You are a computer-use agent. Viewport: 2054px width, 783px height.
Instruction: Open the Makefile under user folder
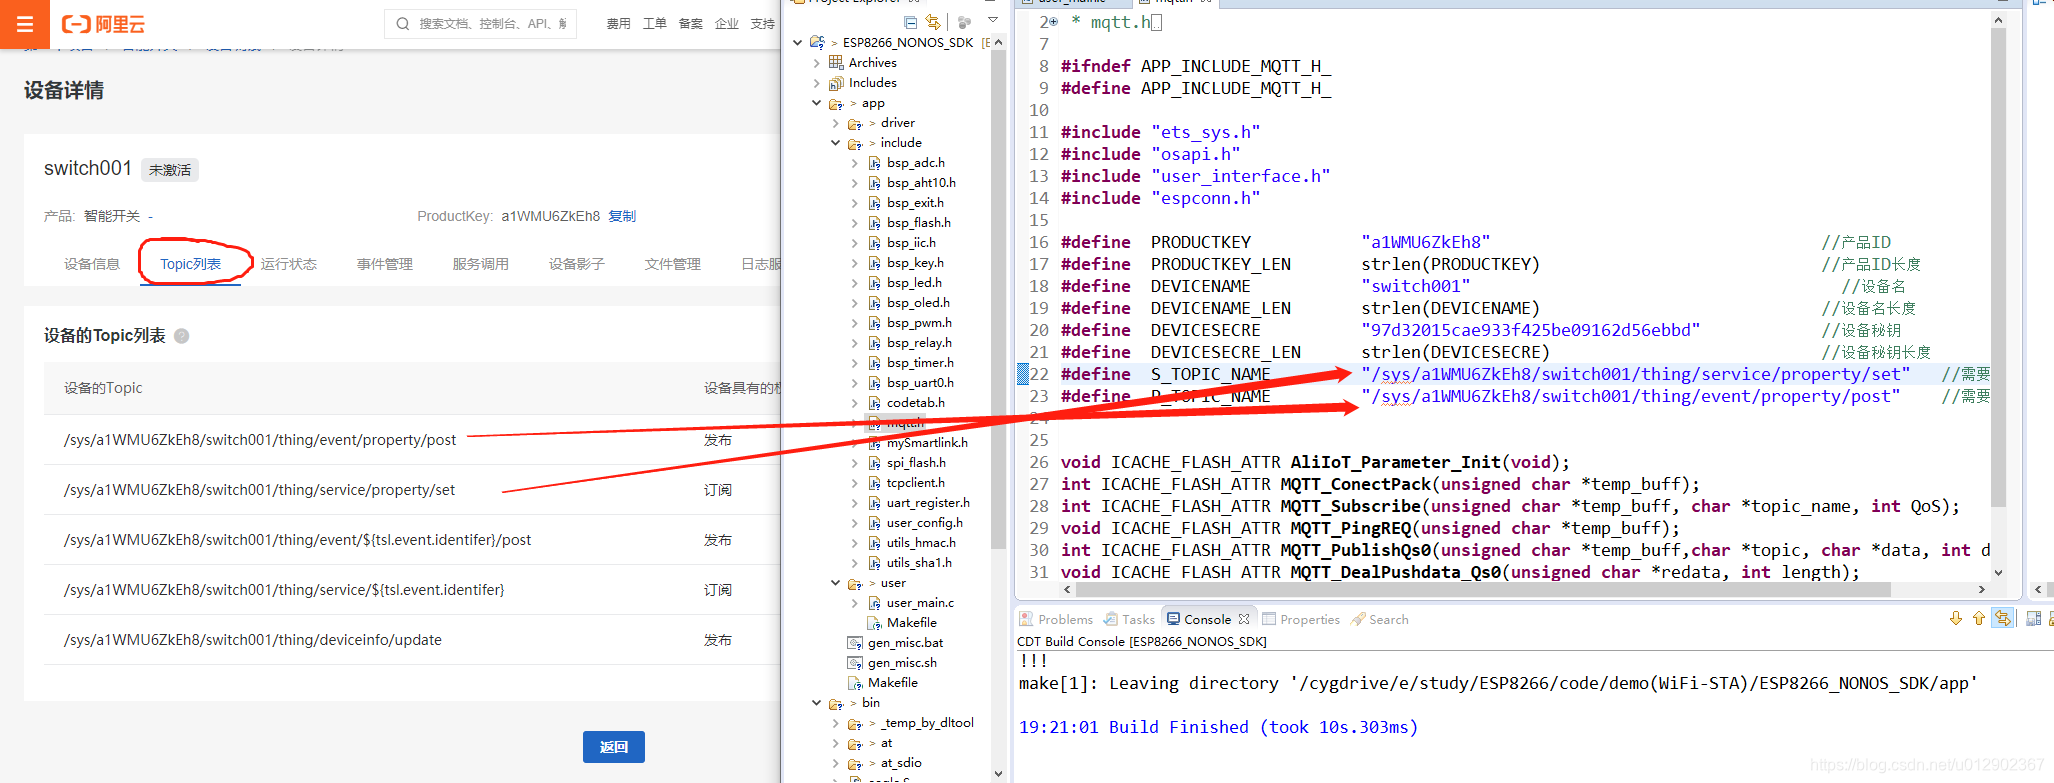(912, 623)
